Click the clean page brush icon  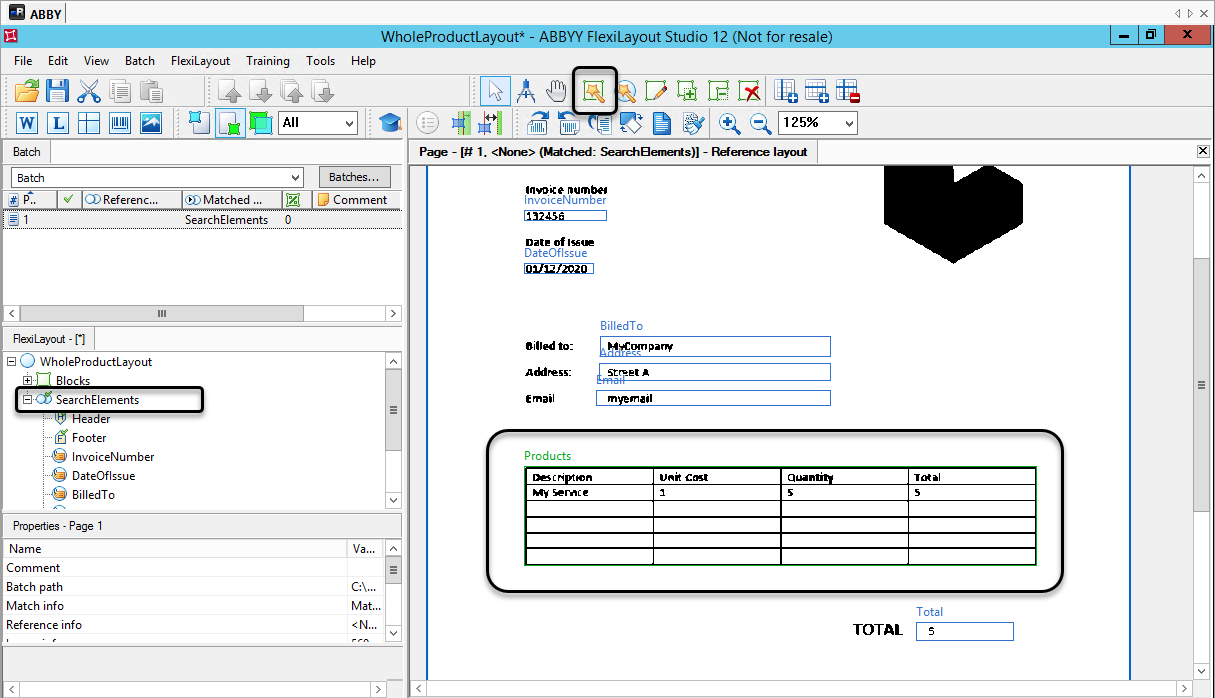(693, 123)
